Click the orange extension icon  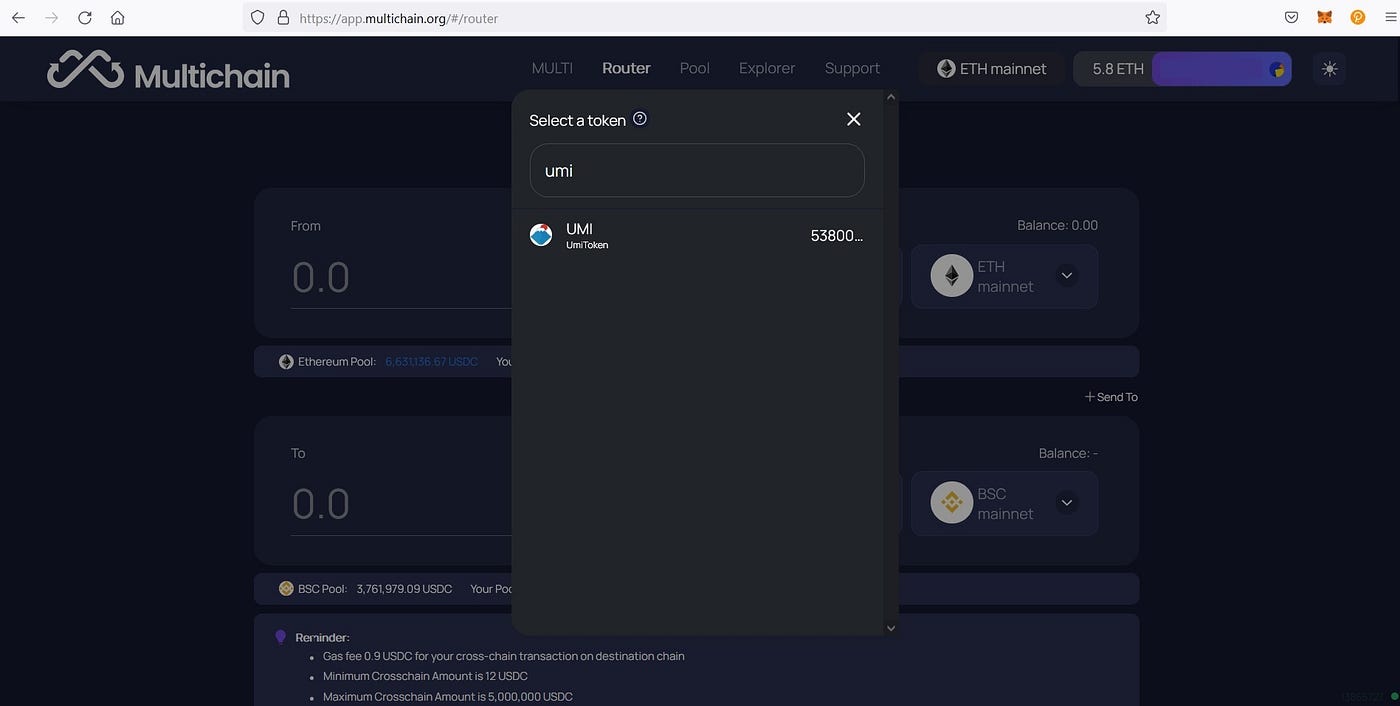coord(1358,17)
